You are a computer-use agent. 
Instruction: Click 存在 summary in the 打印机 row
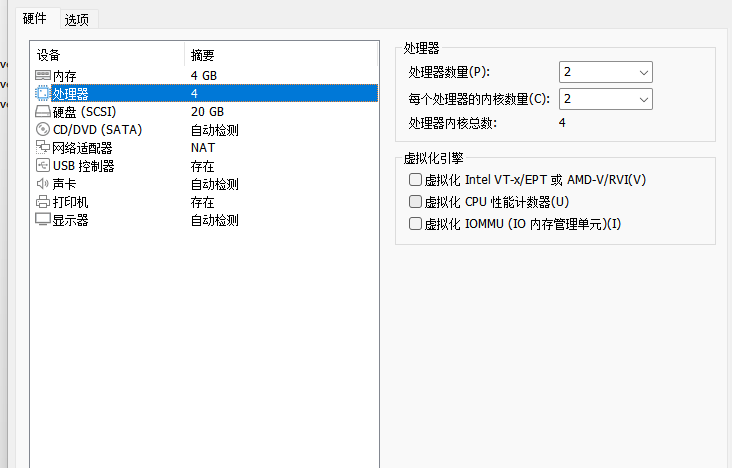(x=203, y=202)
